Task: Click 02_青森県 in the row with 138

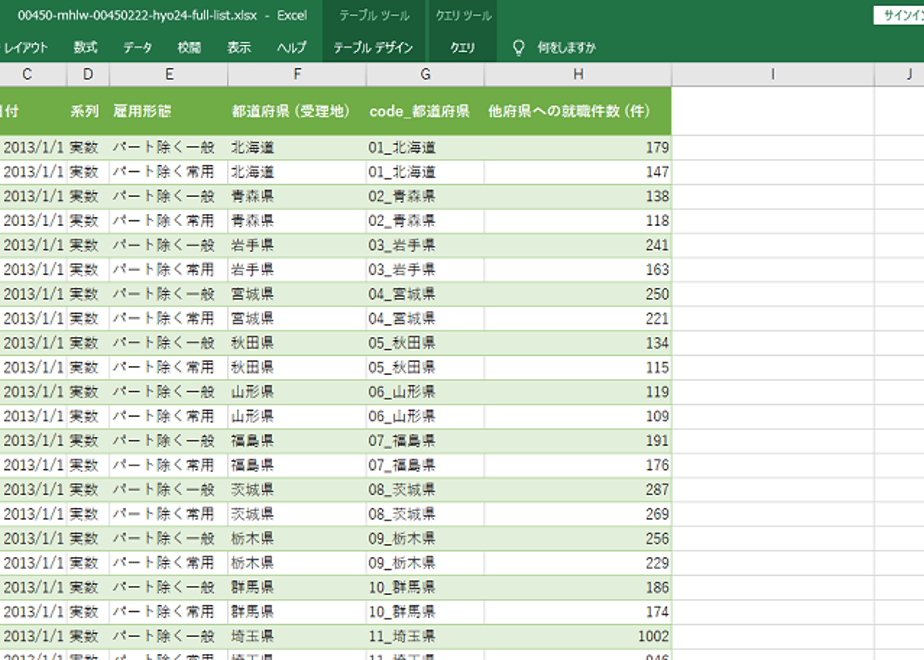Action: [425, 196]
